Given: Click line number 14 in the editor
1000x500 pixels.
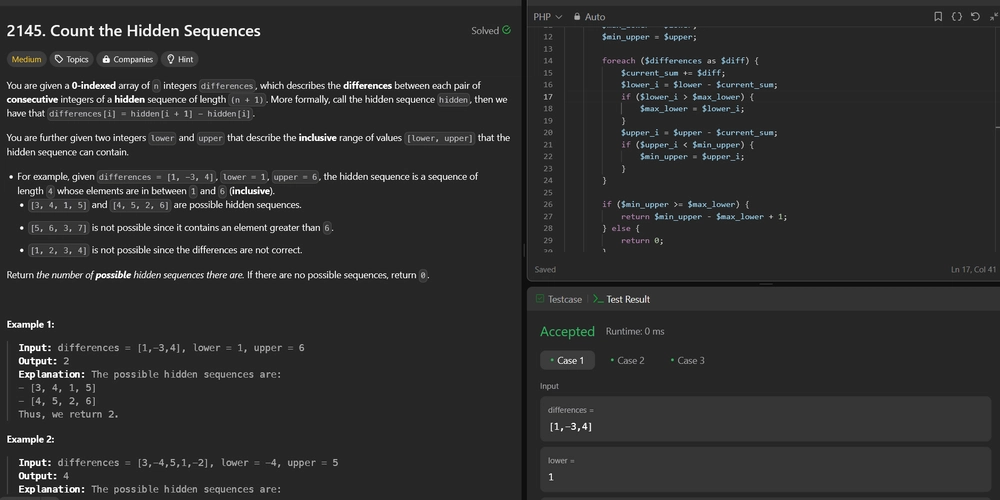Looking at the screenshot, I should click(x=548, y=61).
